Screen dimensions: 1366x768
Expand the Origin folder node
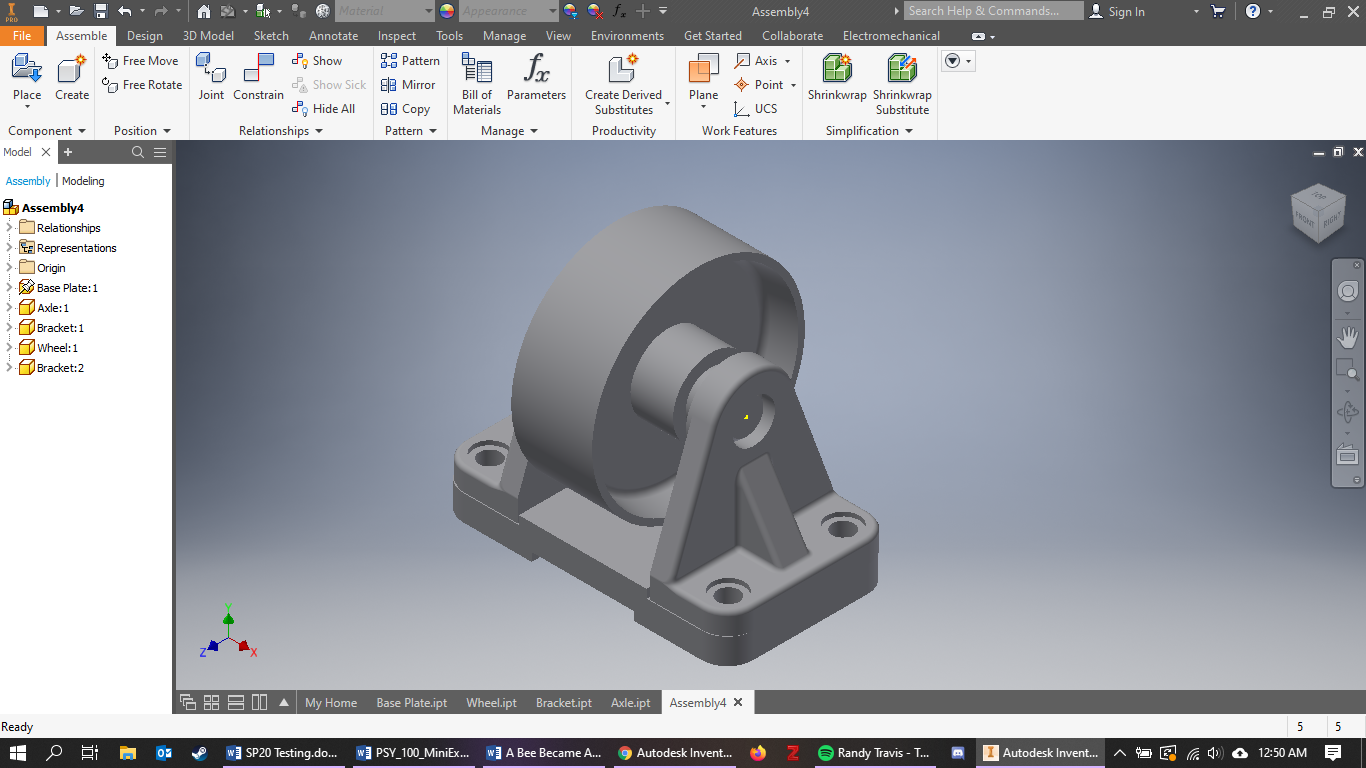(x=9, y=268)
